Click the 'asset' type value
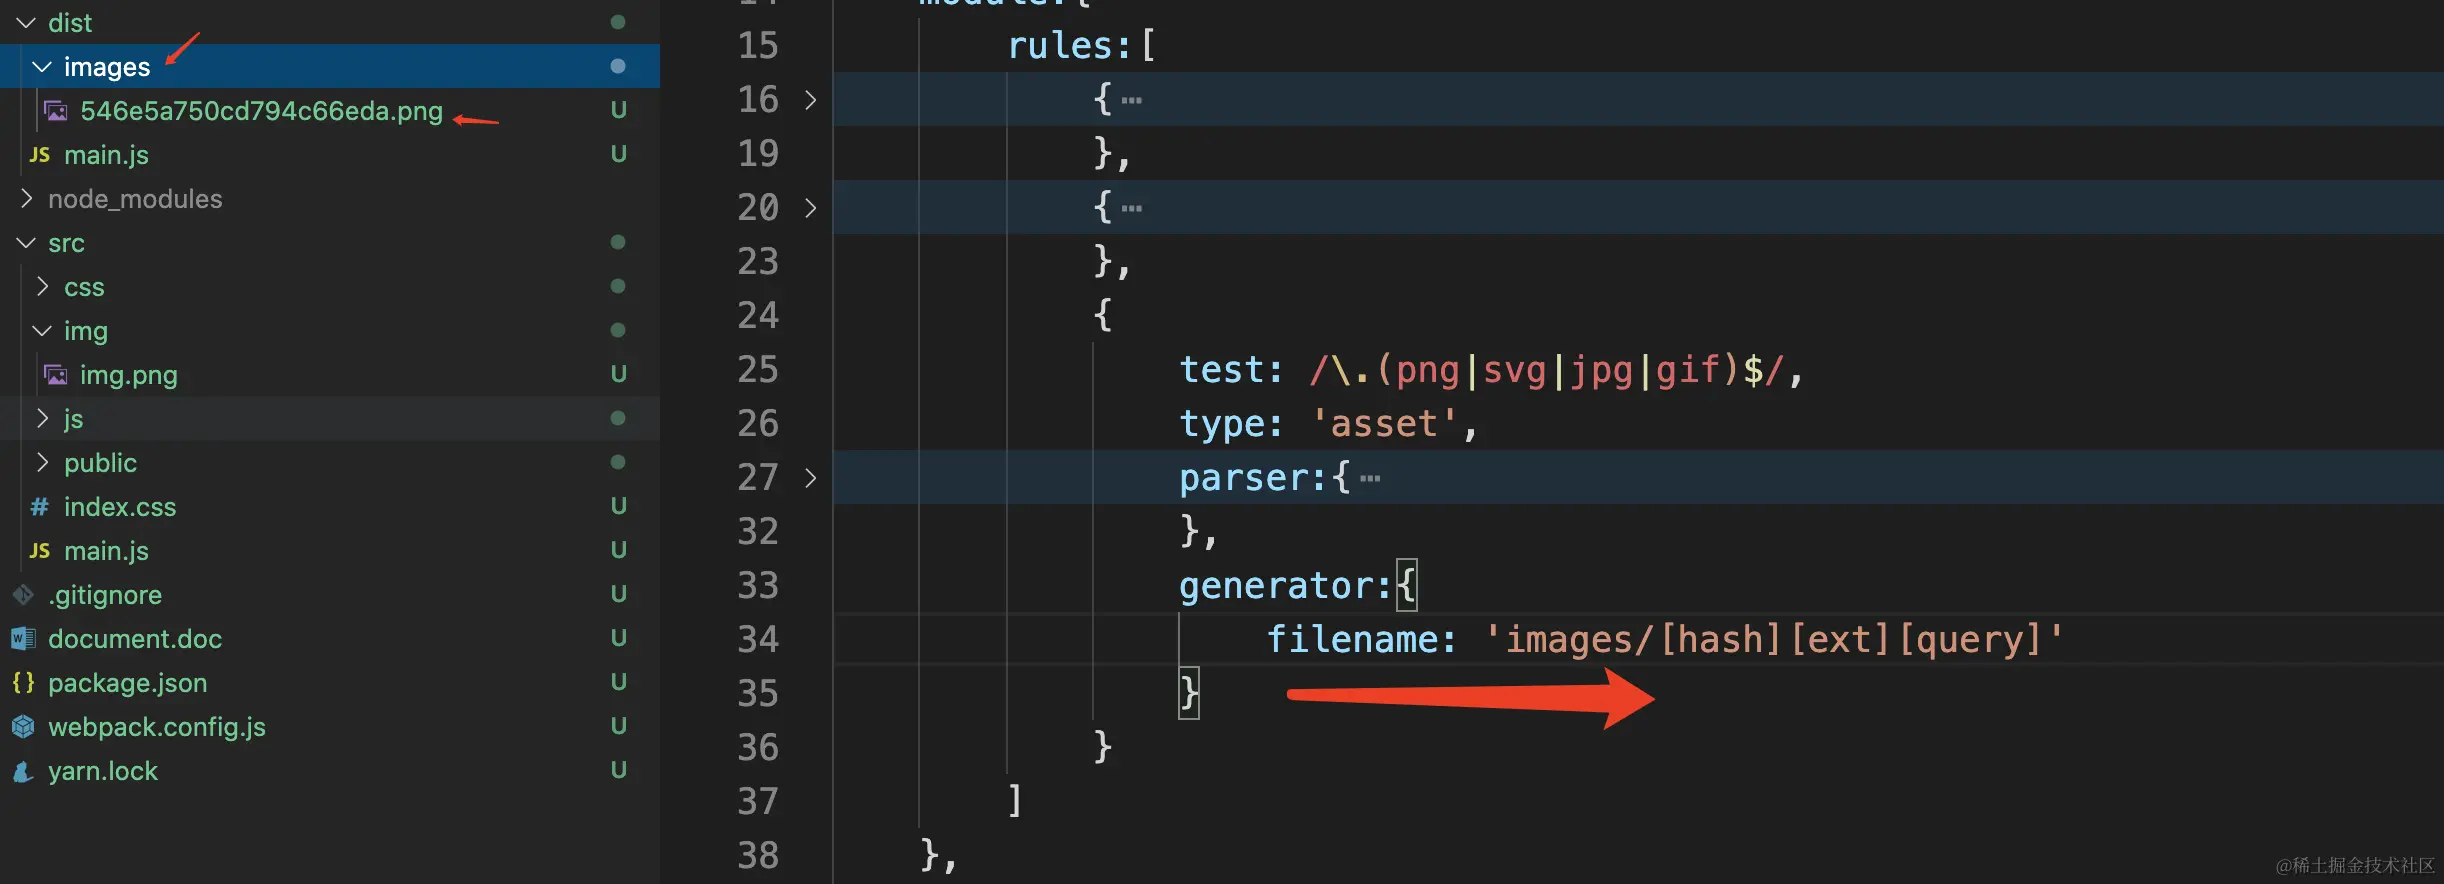The image size is (2444, 884). tap(1384, 424)
